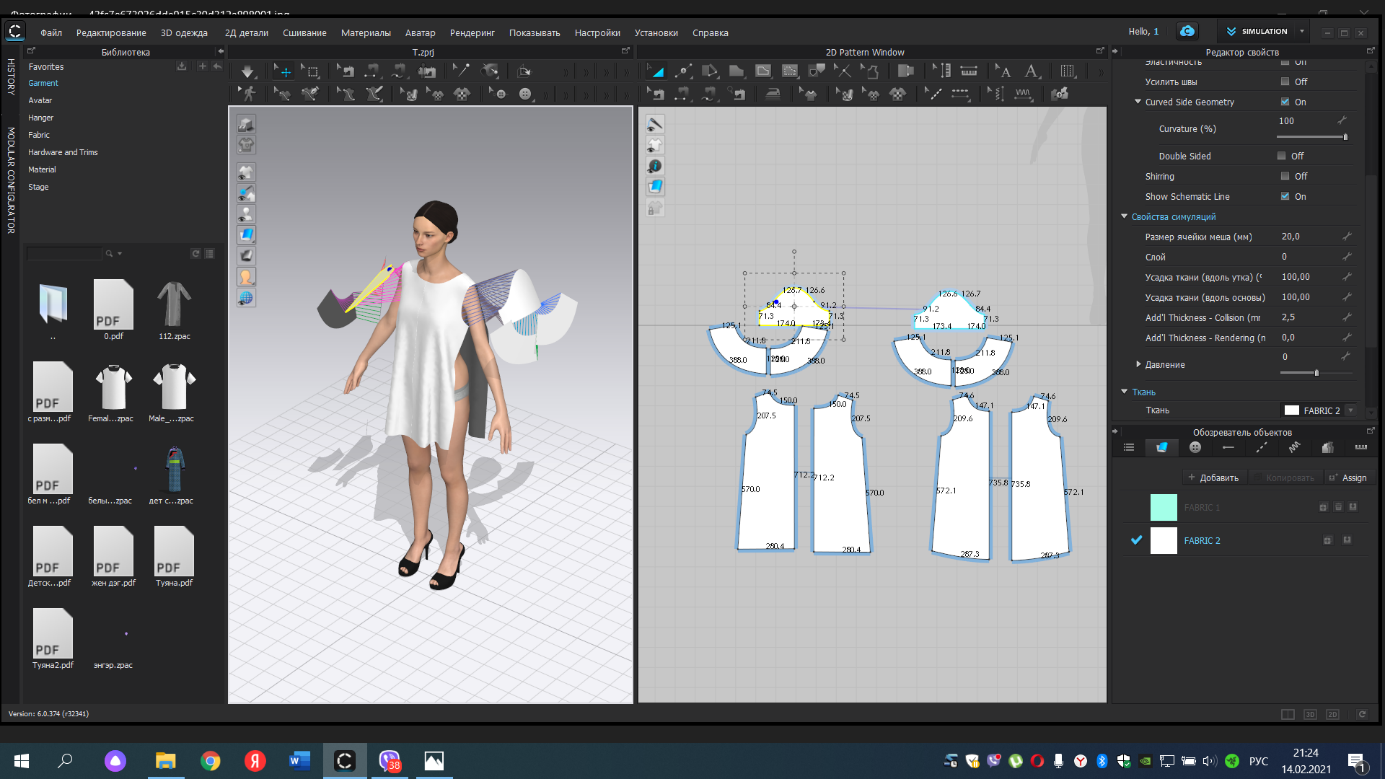Disable the Show Schematic Line checkbox
1385x779 pixels.
tap(1284, 196)
